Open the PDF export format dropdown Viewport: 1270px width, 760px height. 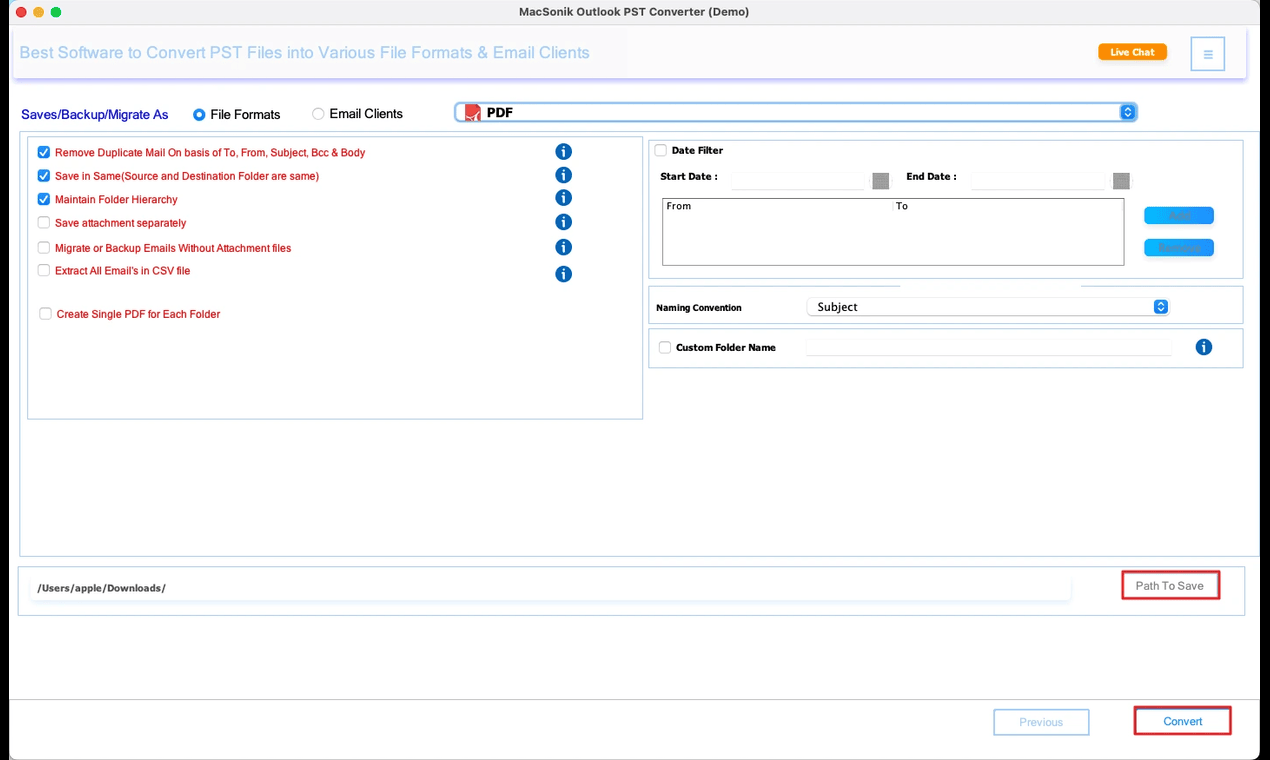tap(1127, 112)
